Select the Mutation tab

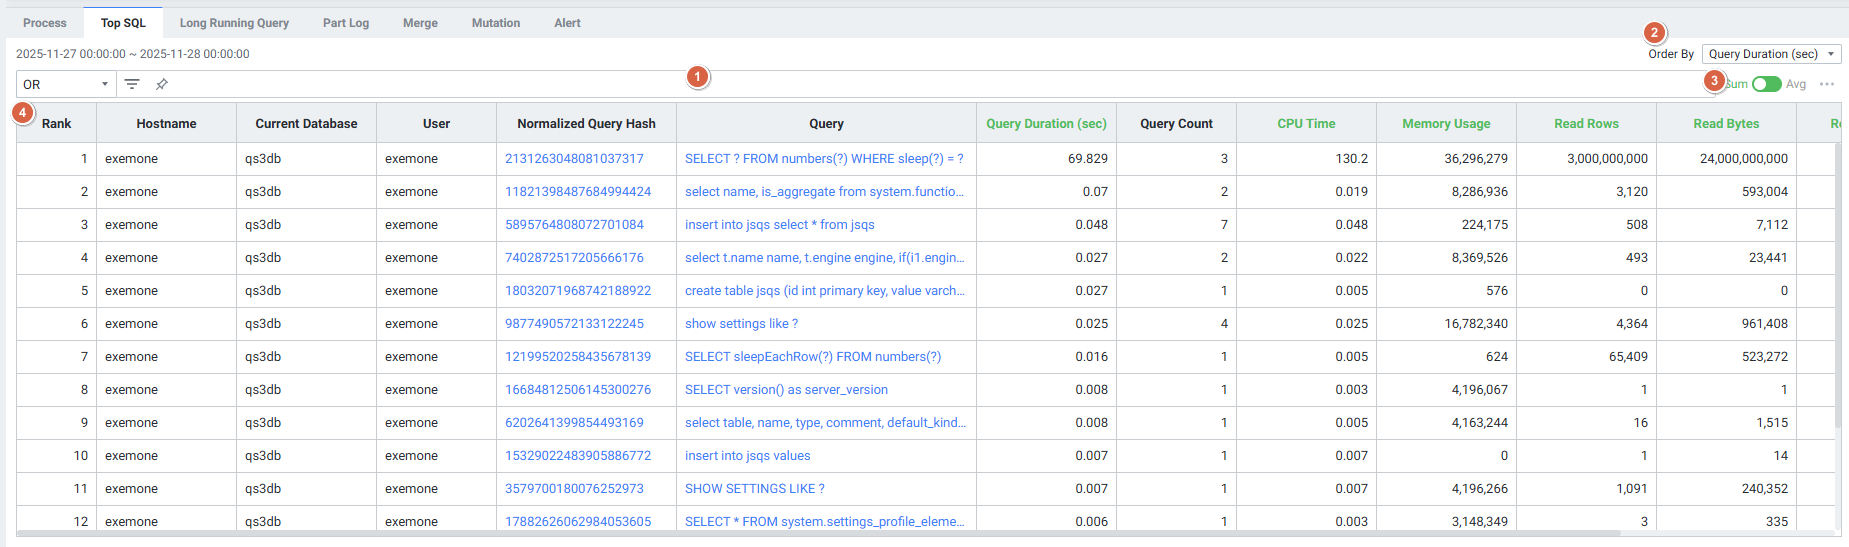pyautogui.click(x=496, y=23)
